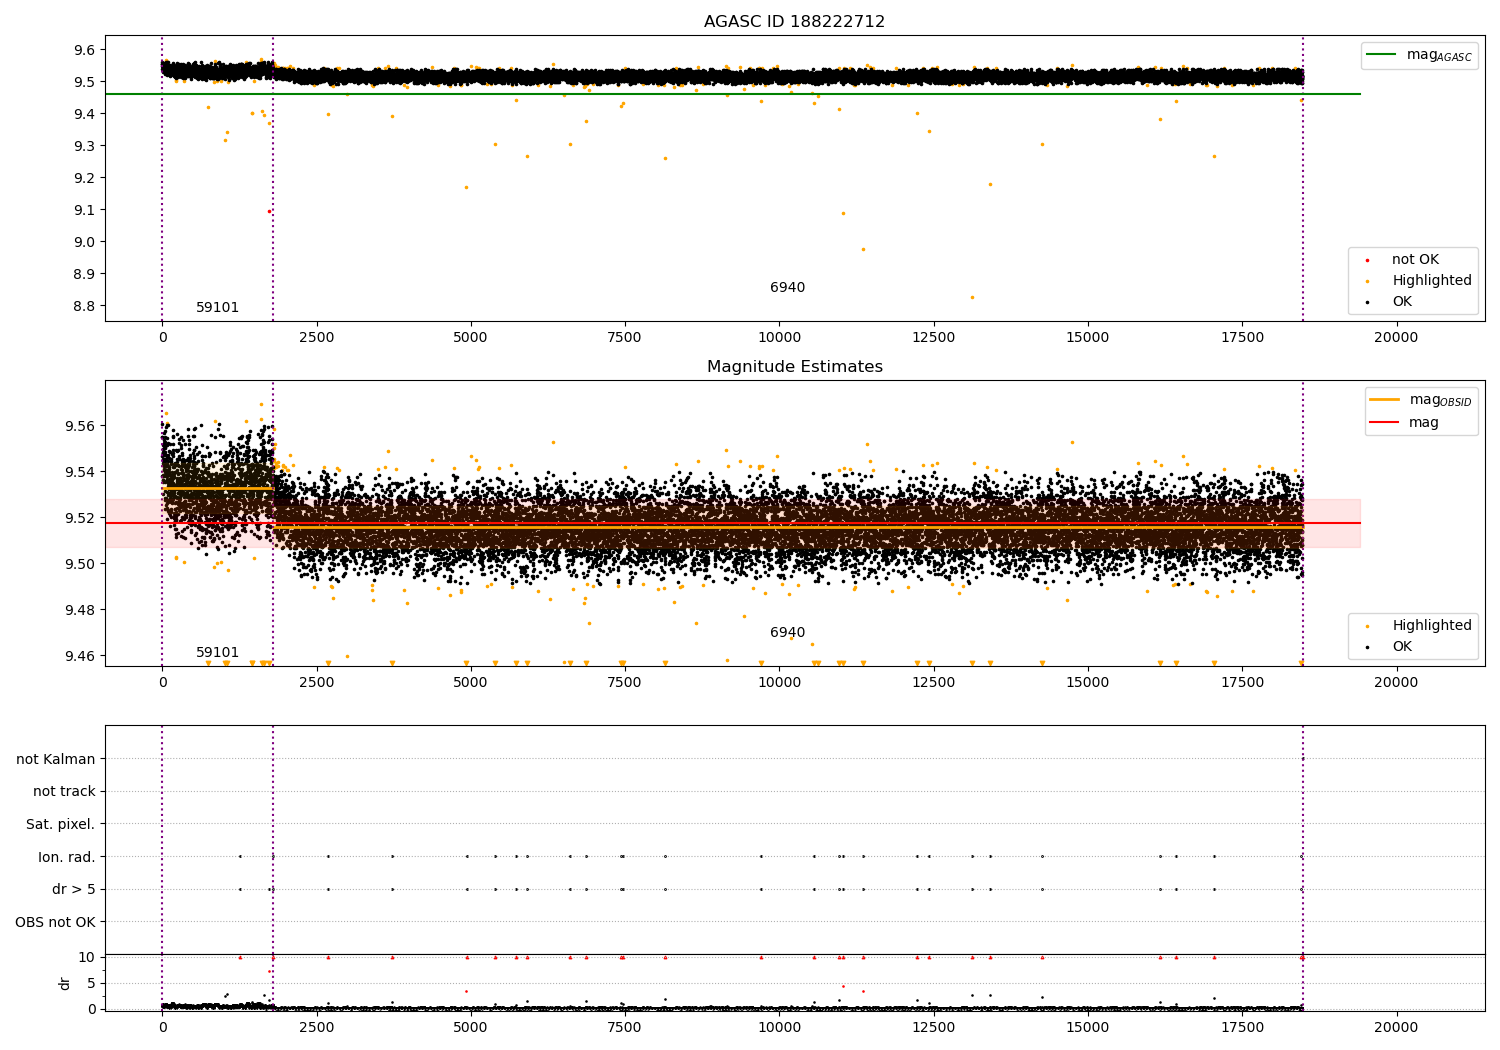Select "OK" legend entry in Magnitude Estimates plot
The width and height of the screenshot is (1500, 1050).
[x=1401, y=647]
